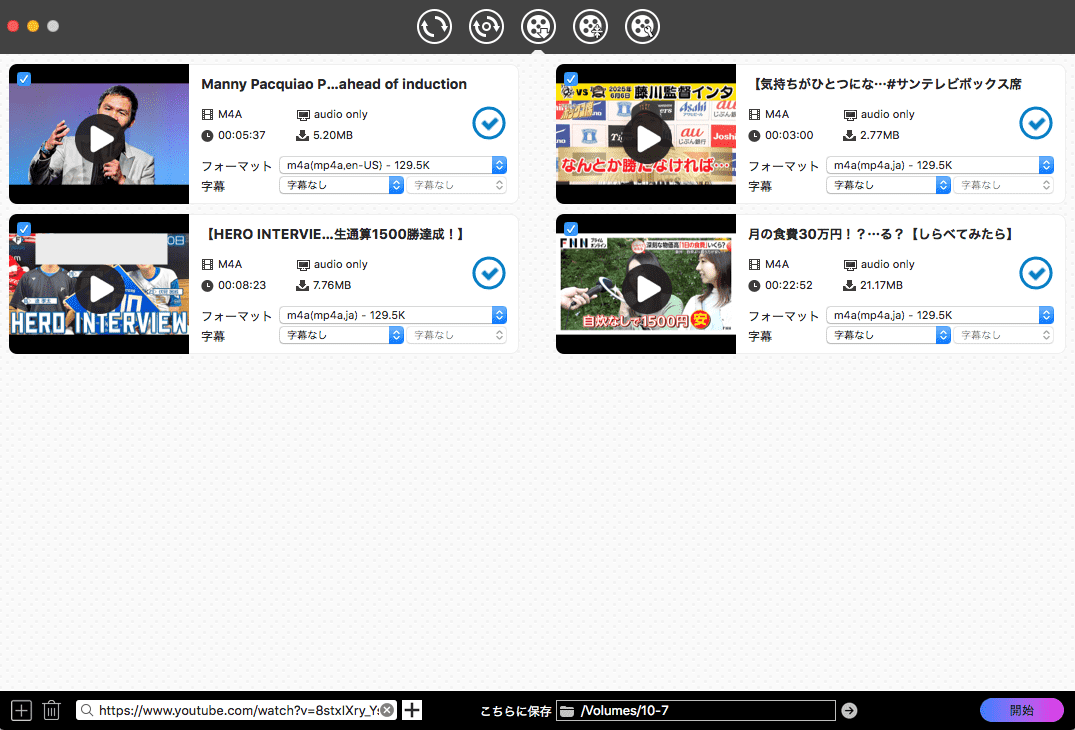Open format dropdown for 月の食費30万円 video

(x=939, y=315)
